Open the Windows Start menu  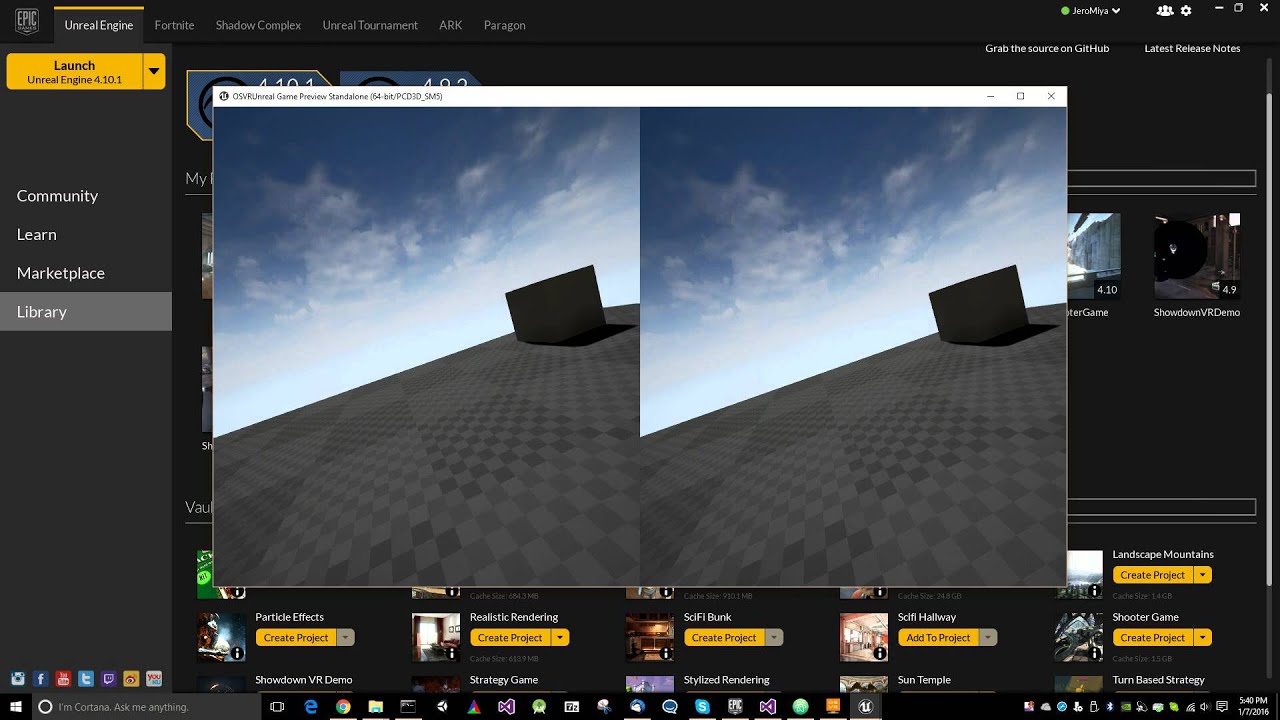click(x=16, y=707)
